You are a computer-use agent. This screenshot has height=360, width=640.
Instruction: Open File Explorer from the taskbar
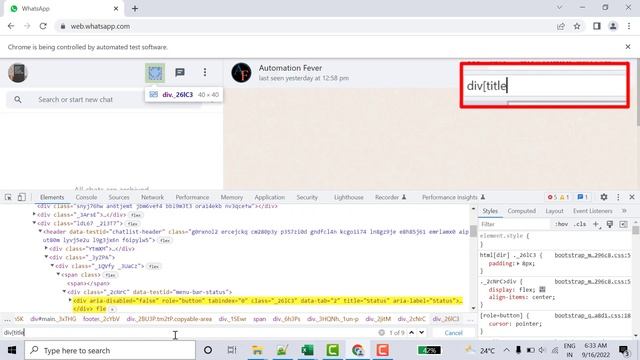point(257,350)
